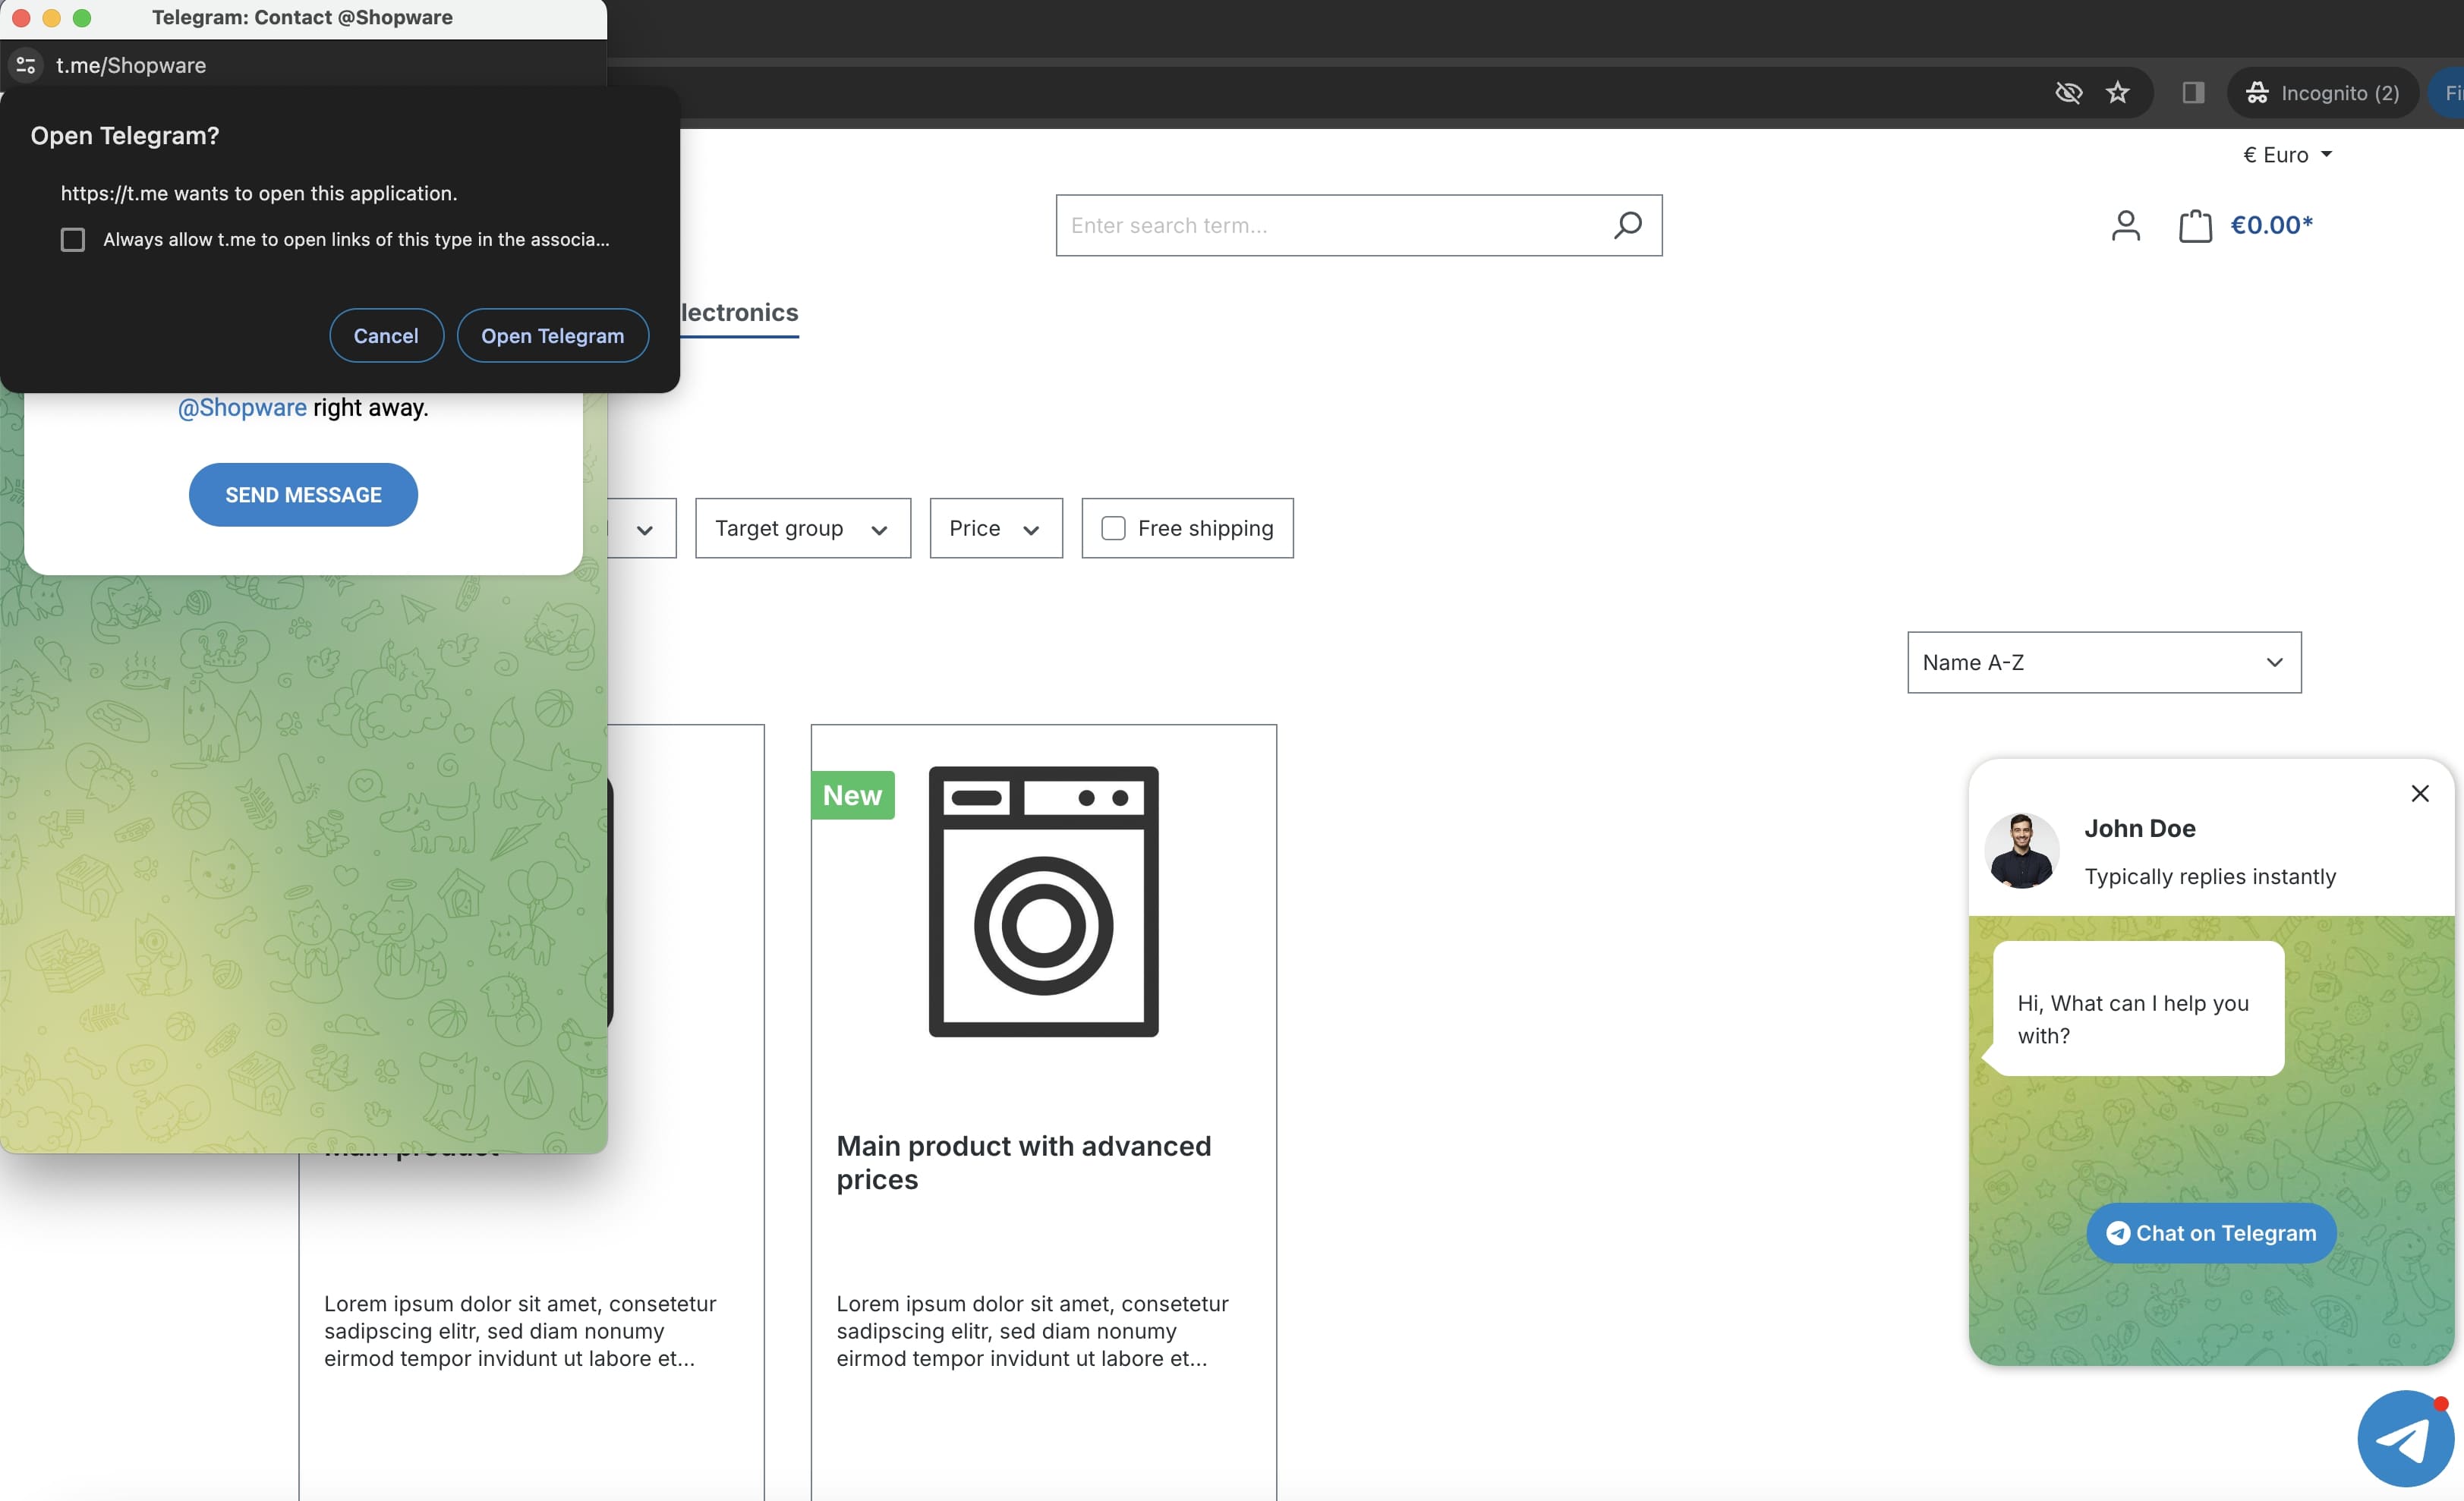Enable the Free shipping checkbox

tap(1113, 528)
